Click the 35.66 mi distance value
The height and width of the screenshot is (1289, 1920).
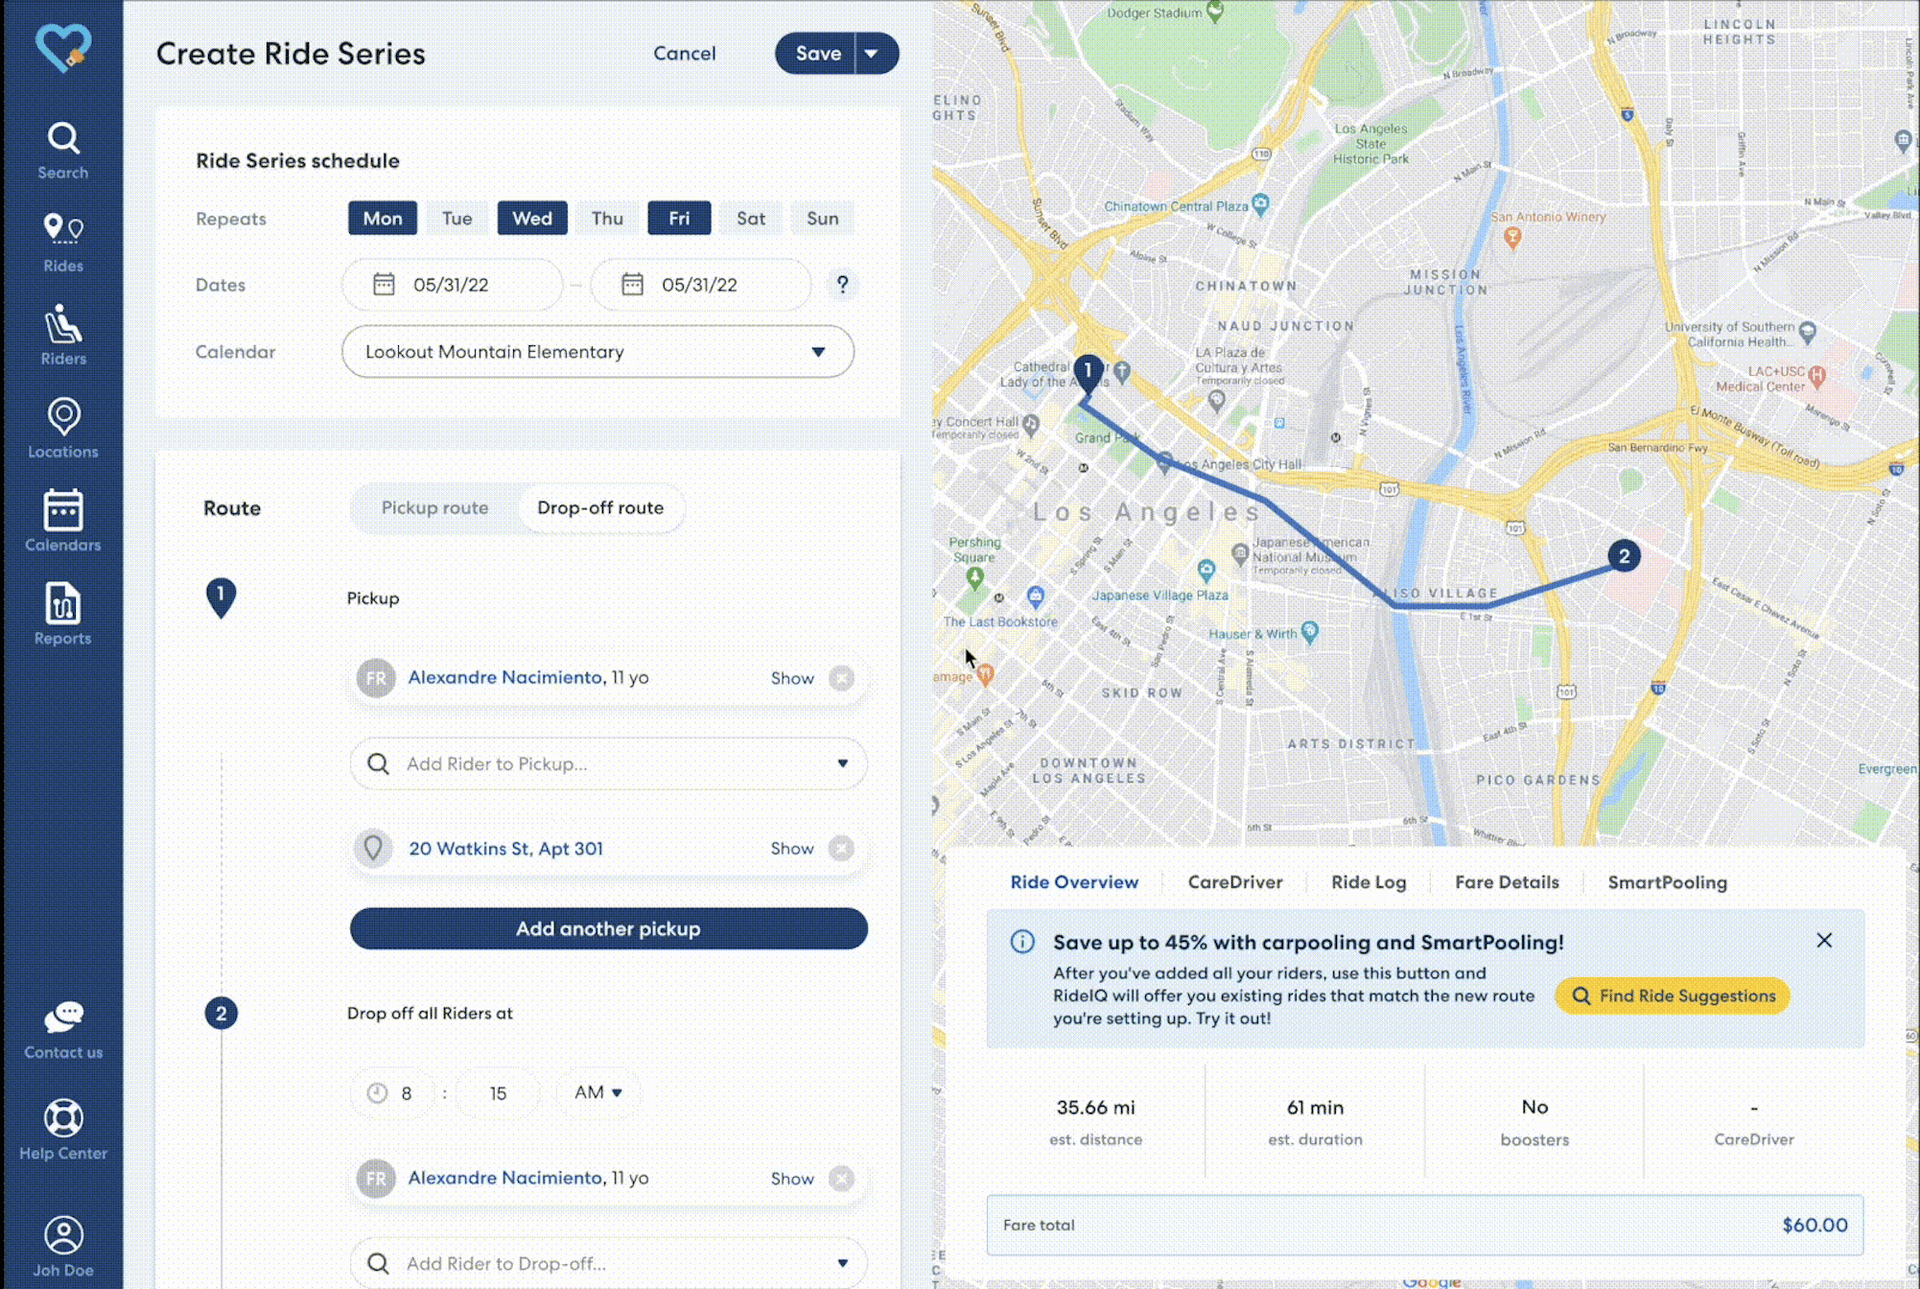coord(1096,1107)
